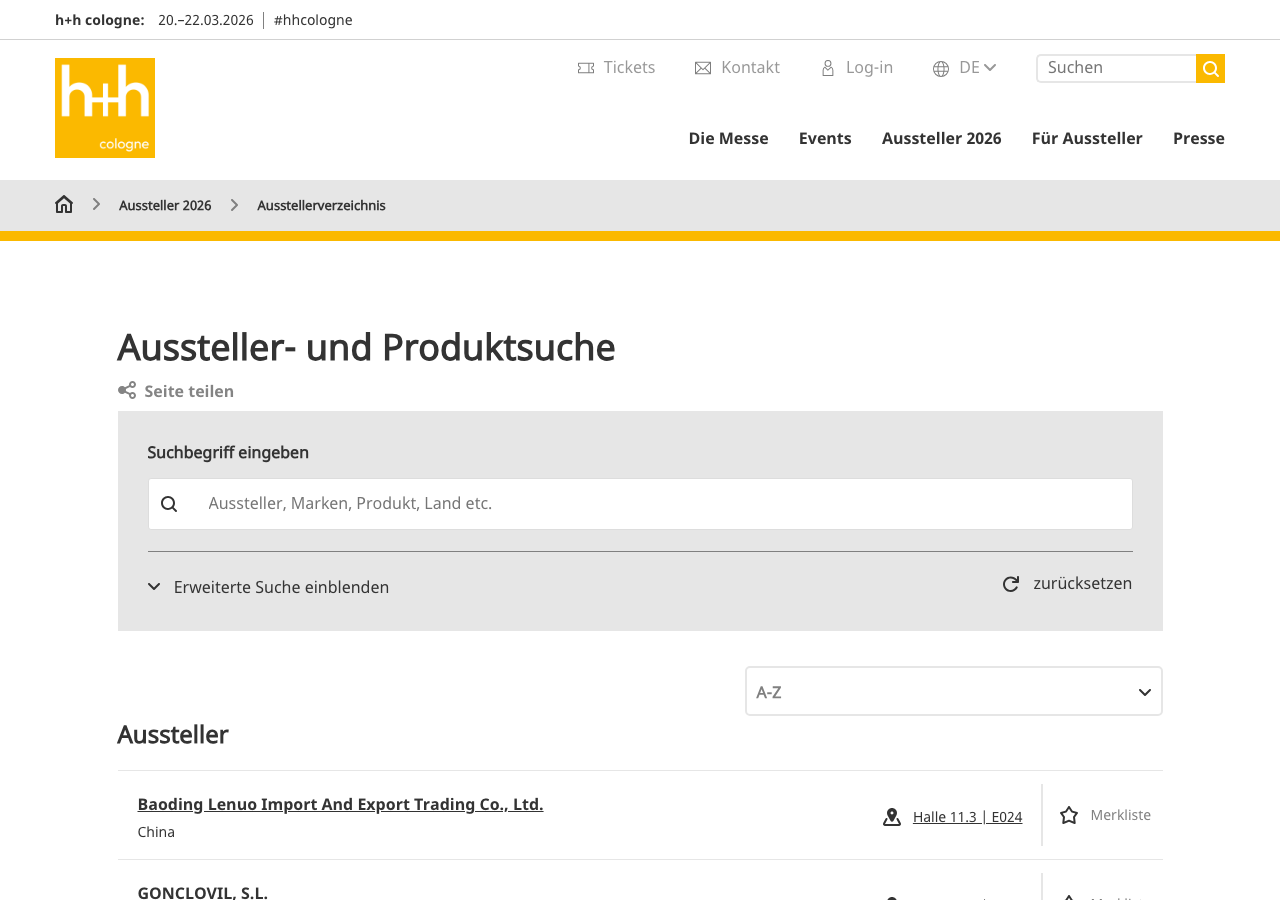The width and height of the screenshot is (1280, 900).
Task: Click the location pin next to Halle 11.3
Action: [890, 817]
